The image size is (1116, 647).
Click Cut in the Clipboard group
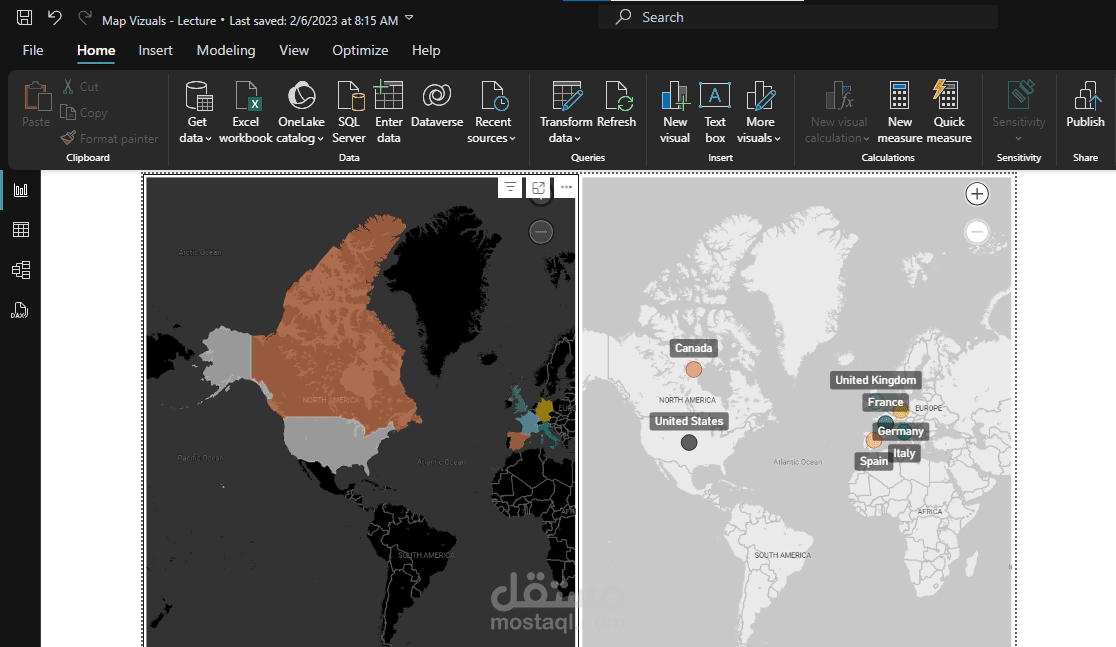[80, 87]
